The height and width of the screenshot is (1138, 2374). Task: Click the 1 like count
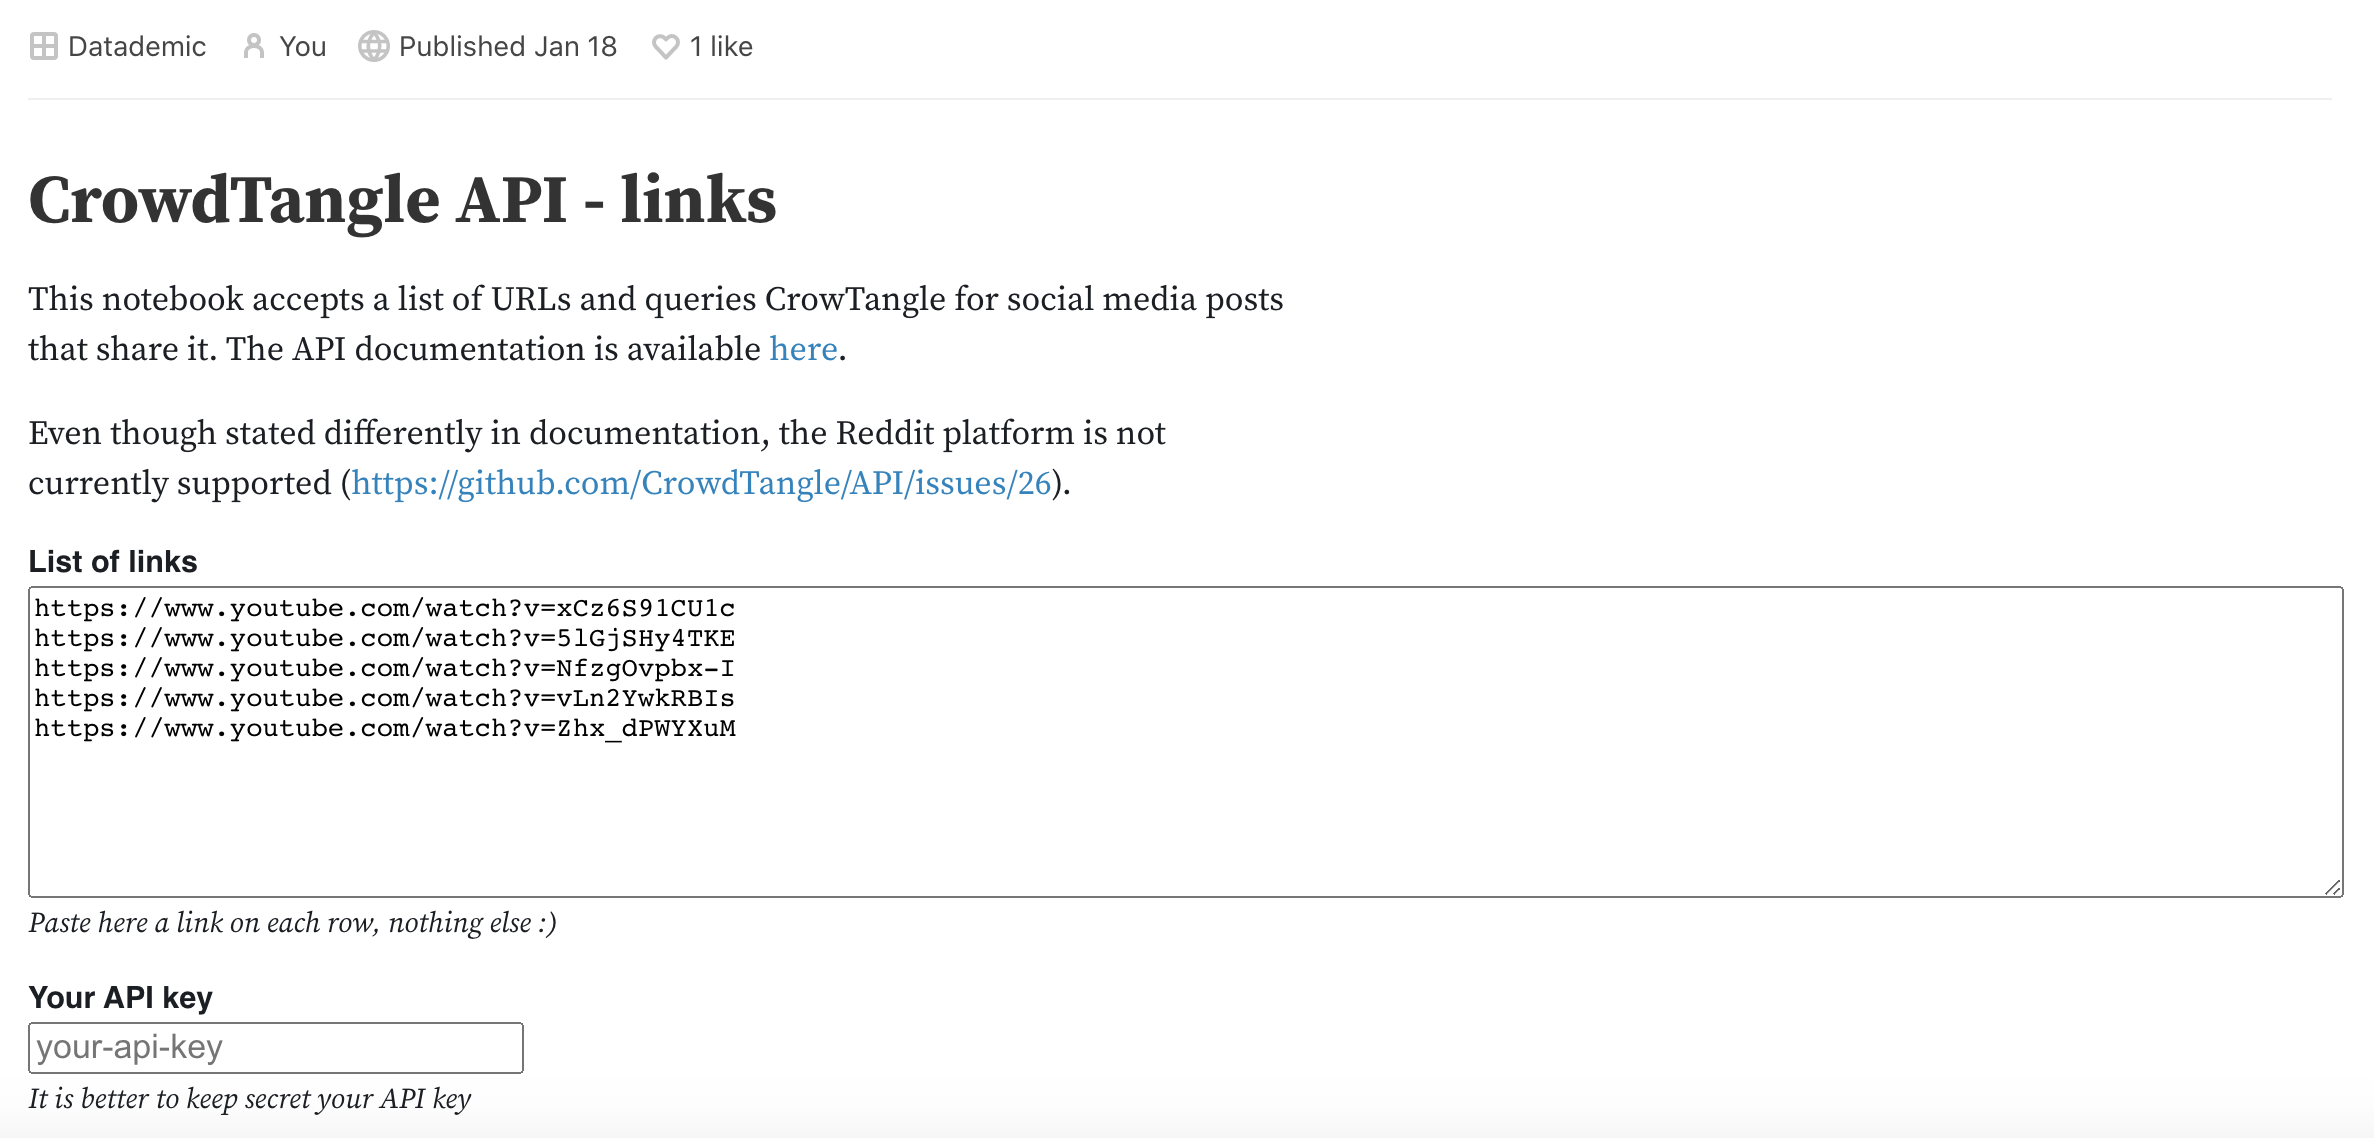tap(721, 47)
